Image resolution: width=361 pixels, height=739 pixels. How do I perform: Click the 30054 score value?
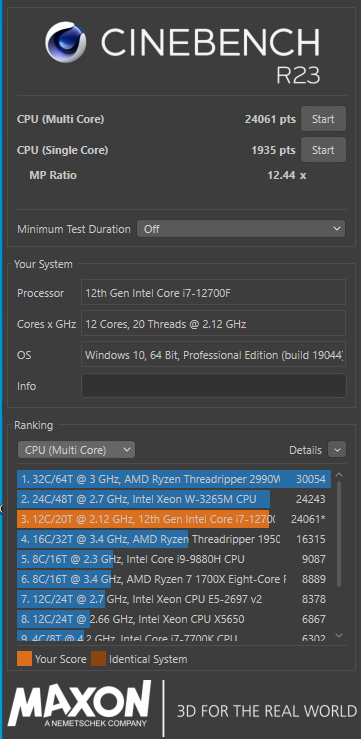(x=311, y=479)
